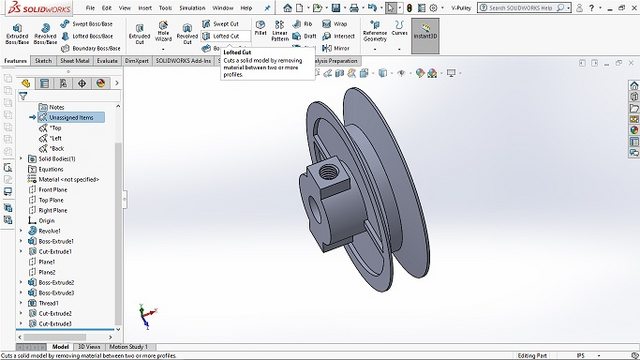640x360 pixels.
Task: Open the Edit menu
Action: (x=107, y=8)
